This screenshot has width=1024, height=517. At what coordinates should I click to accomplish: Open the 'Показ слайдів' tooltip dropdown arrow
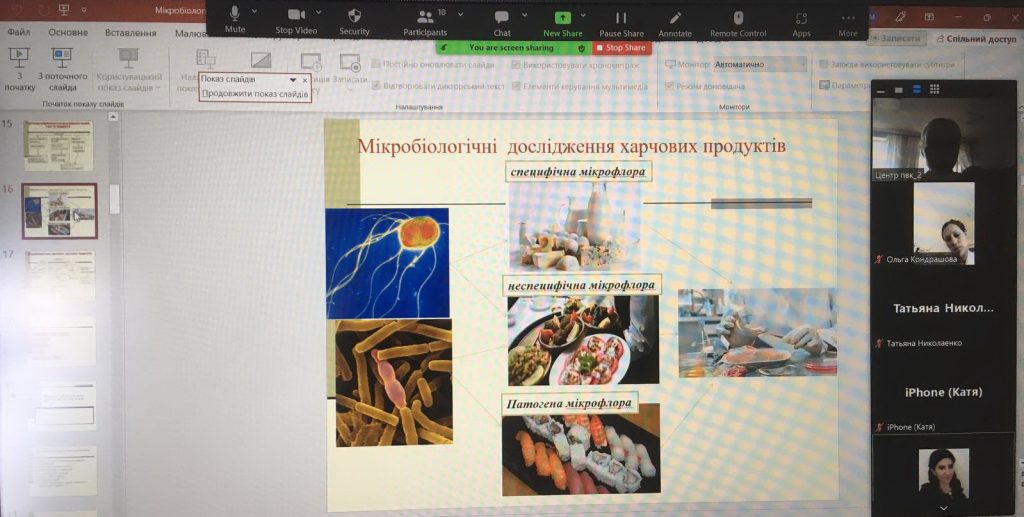coord(293,79)
